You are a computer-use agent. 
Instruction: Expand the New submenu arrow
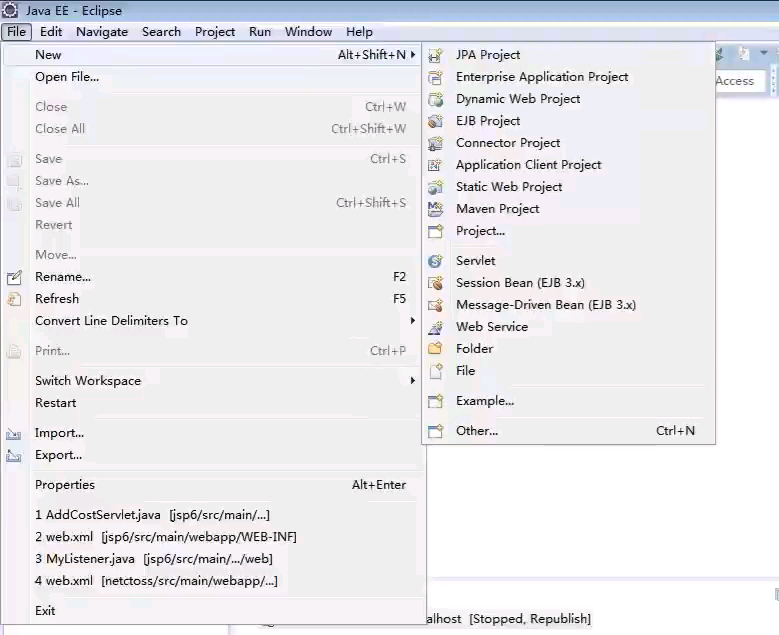point(413,55)
